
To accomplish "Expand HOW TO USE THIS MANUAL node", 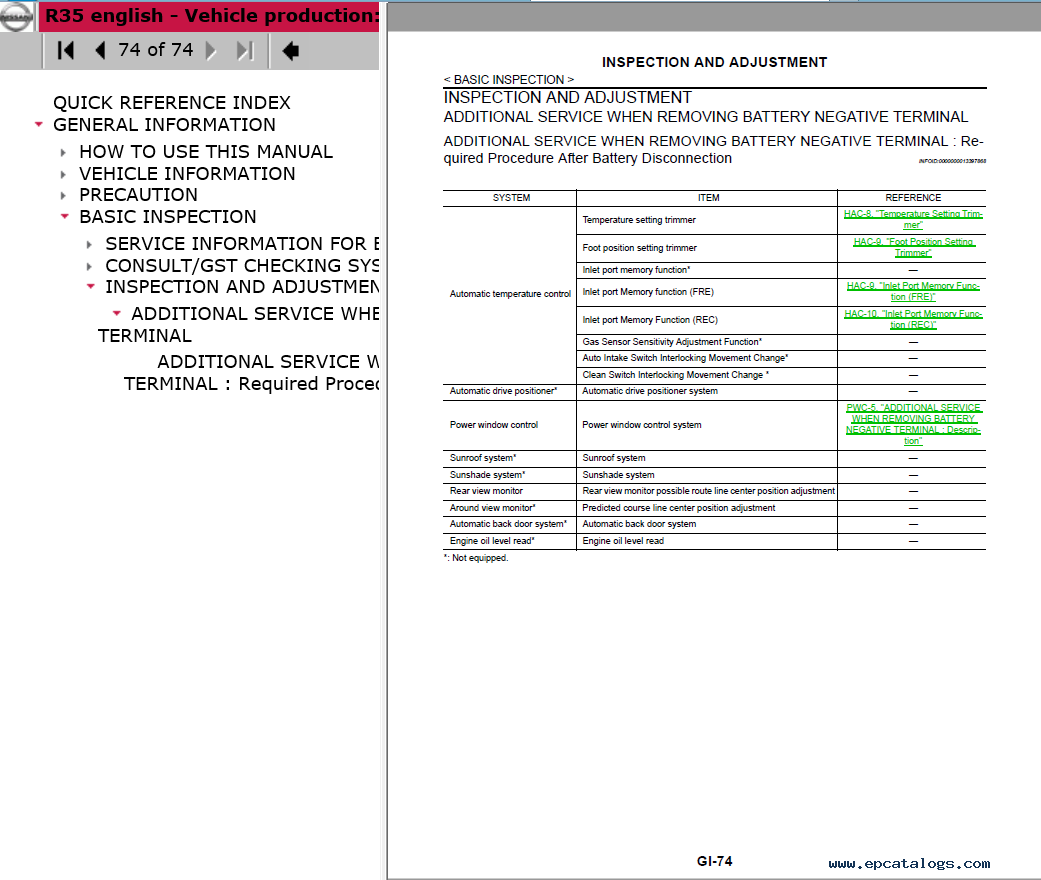I will tap(64, 152).
